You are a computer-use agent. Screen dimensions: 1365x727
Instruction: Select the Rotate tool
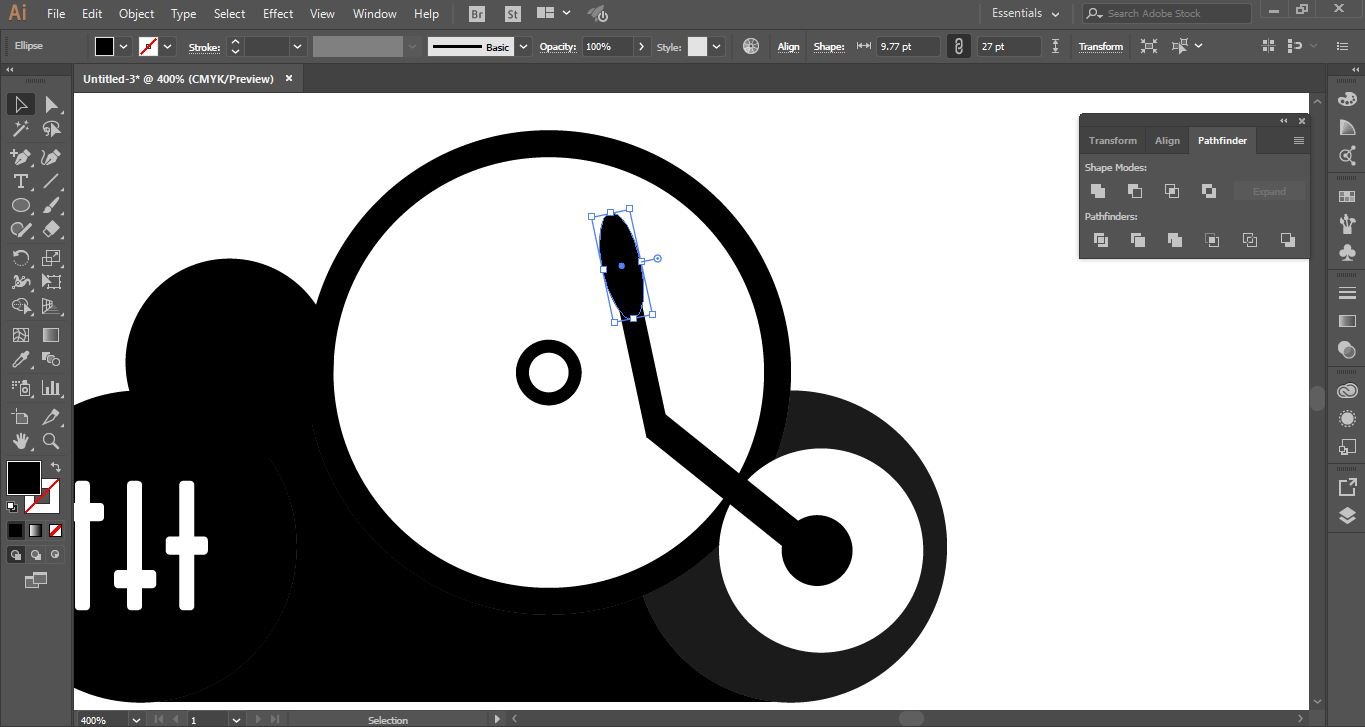click(x=20, y=258)
